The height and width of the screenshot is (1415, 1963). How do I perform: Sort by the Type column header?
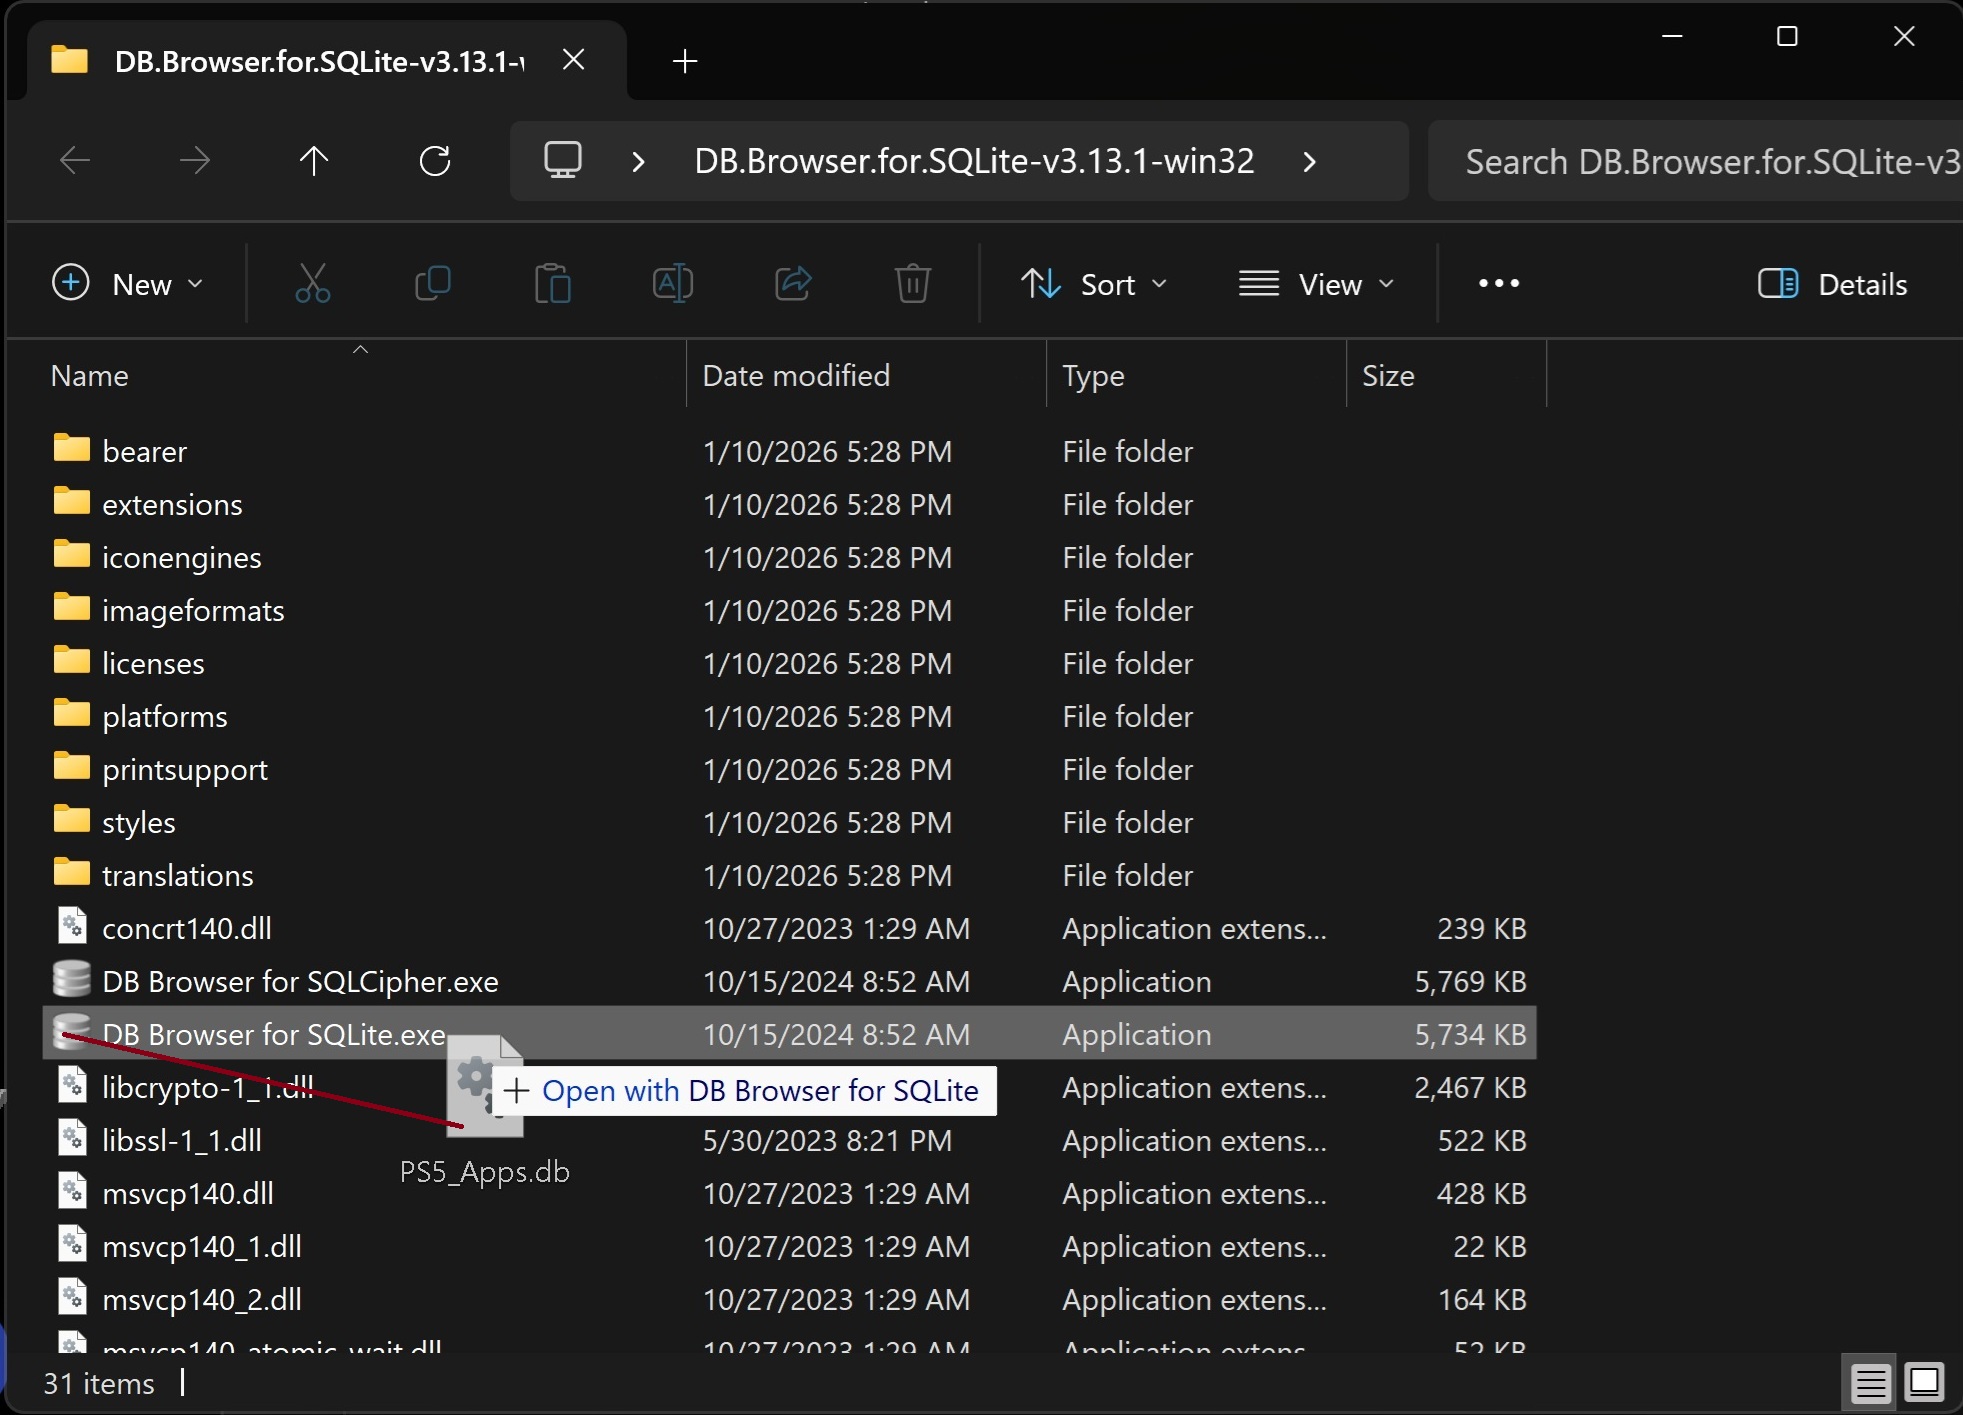coord(1196,376)
